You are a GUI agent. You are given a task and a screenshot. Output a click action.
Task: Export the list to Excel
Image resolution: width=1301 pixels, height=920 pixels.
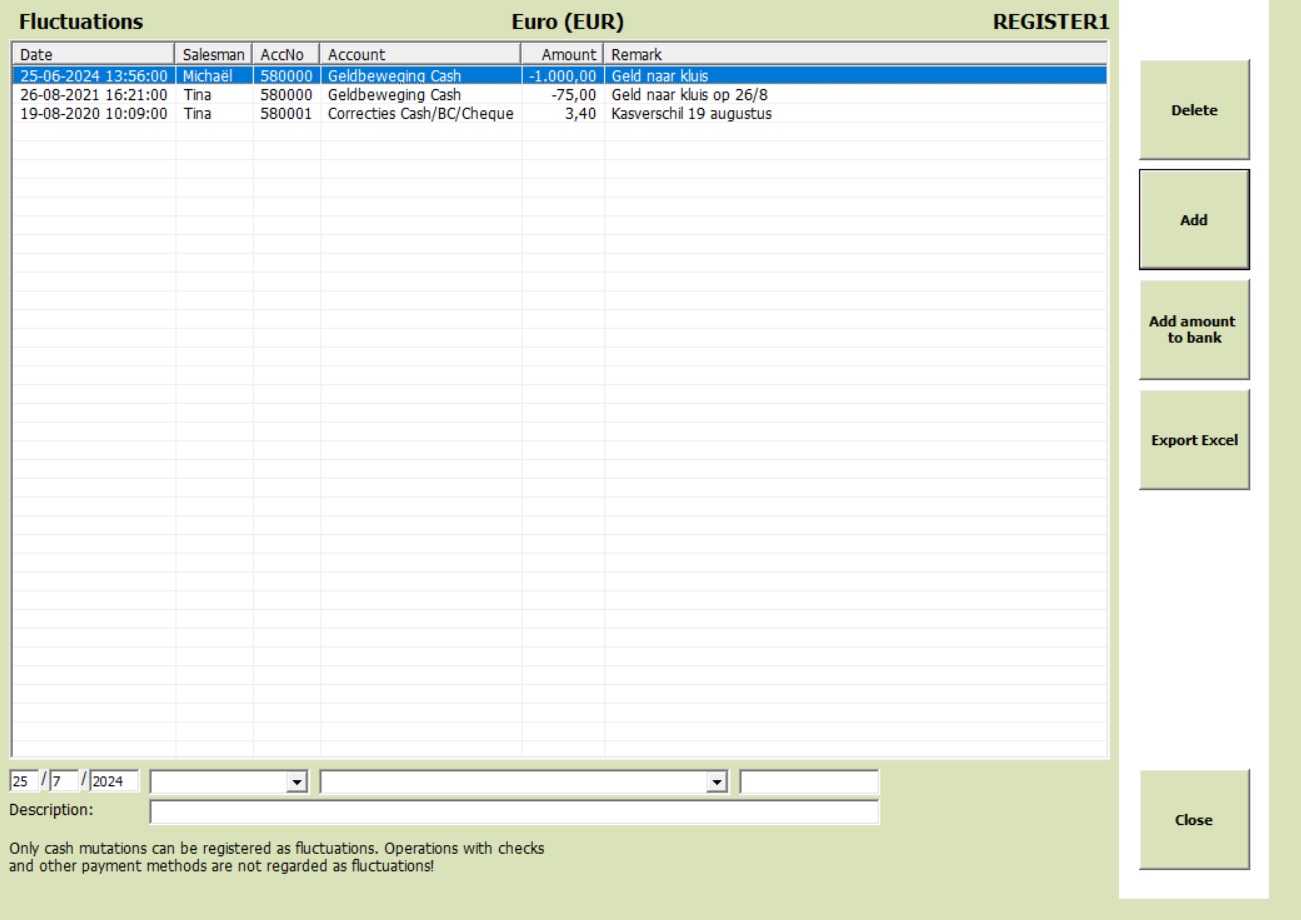1194,440
